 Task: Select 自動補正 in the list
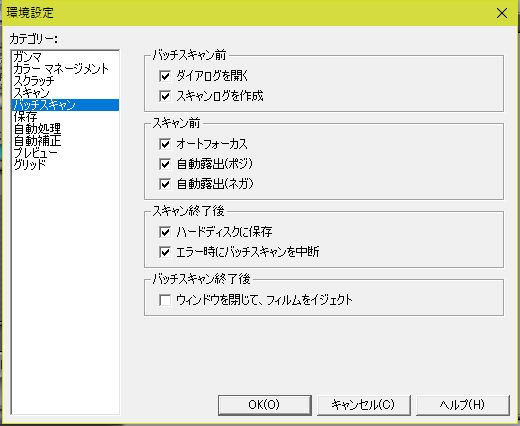(x=65, y=141)
